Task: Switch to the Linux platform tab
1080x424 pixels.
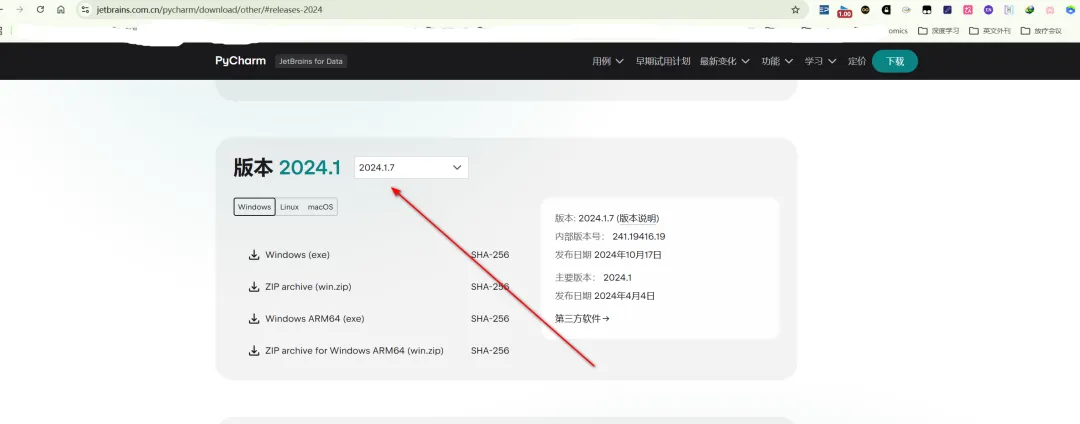Action: click(x=289, y=206)
